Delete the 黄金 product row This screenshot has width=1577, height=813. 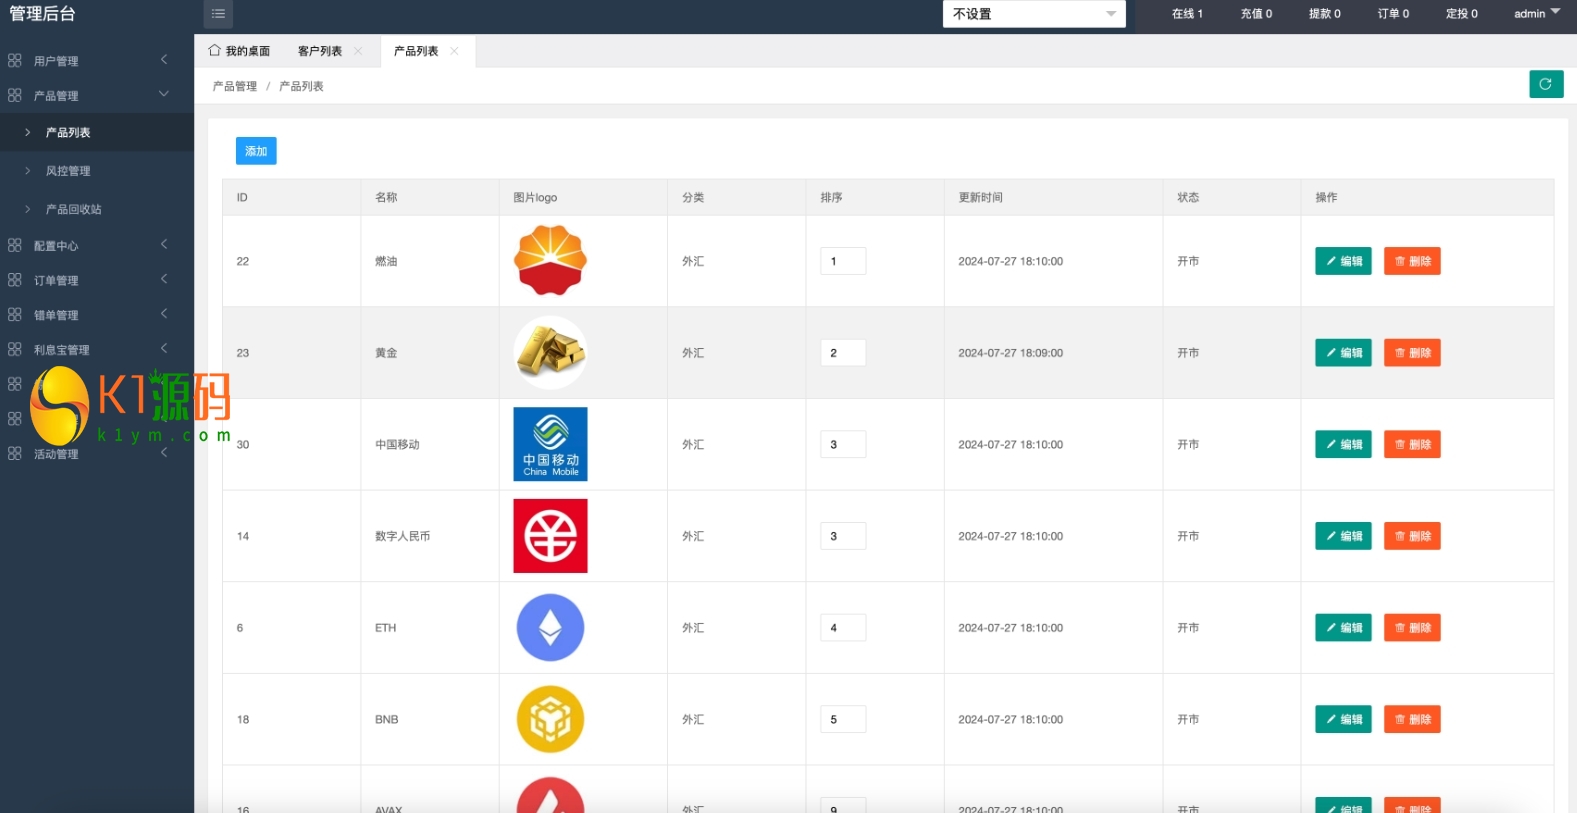click(1412, 353)
